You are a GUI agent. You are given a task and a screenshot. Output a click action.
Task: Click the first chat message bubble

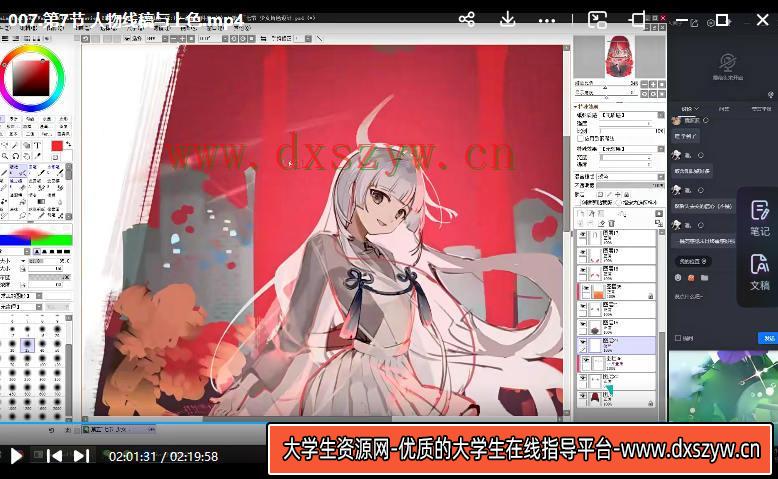[x=686, y=136]
